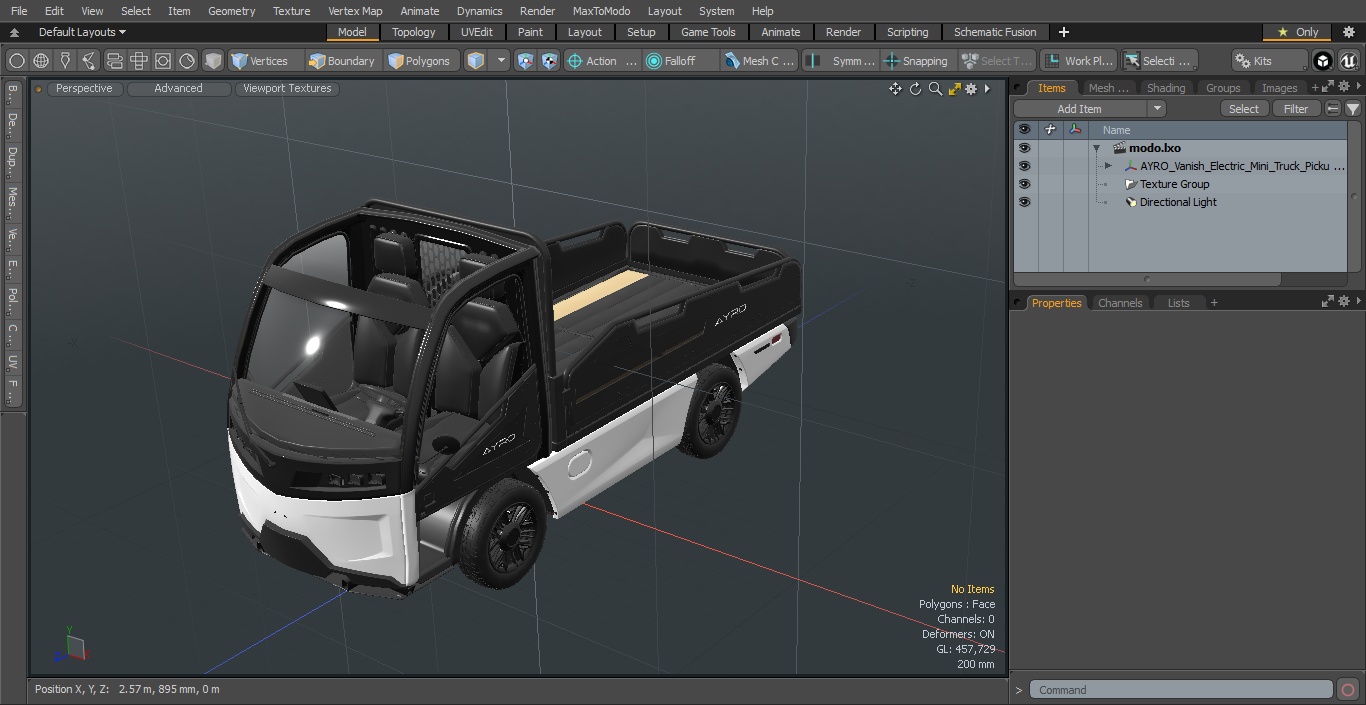
Task: Open viewport settings gear icon
Action: [x=971, y=89]
